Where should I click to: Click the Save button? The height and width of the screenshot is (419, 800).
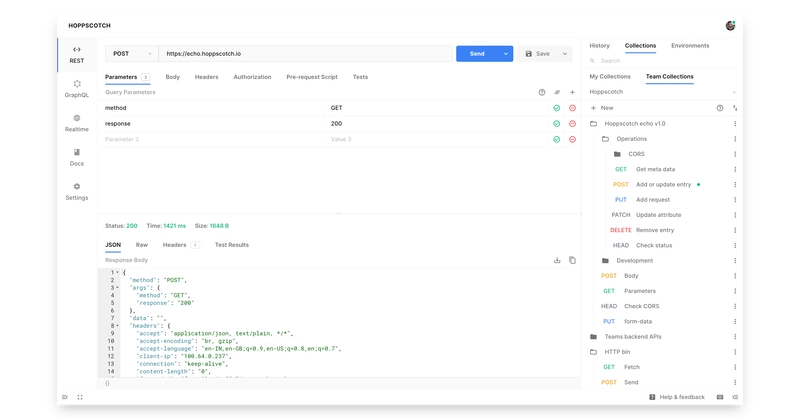538,54
